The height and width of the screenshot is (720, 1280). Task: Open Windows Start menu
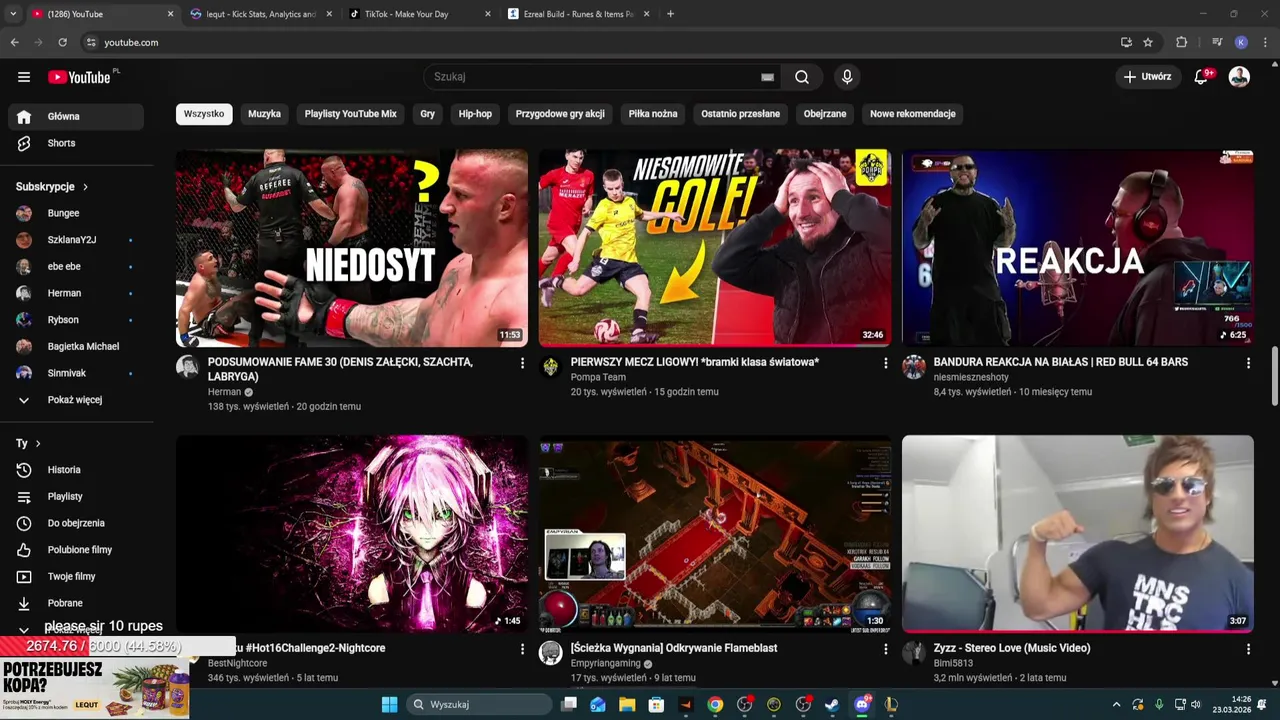(x=389, y=704)
